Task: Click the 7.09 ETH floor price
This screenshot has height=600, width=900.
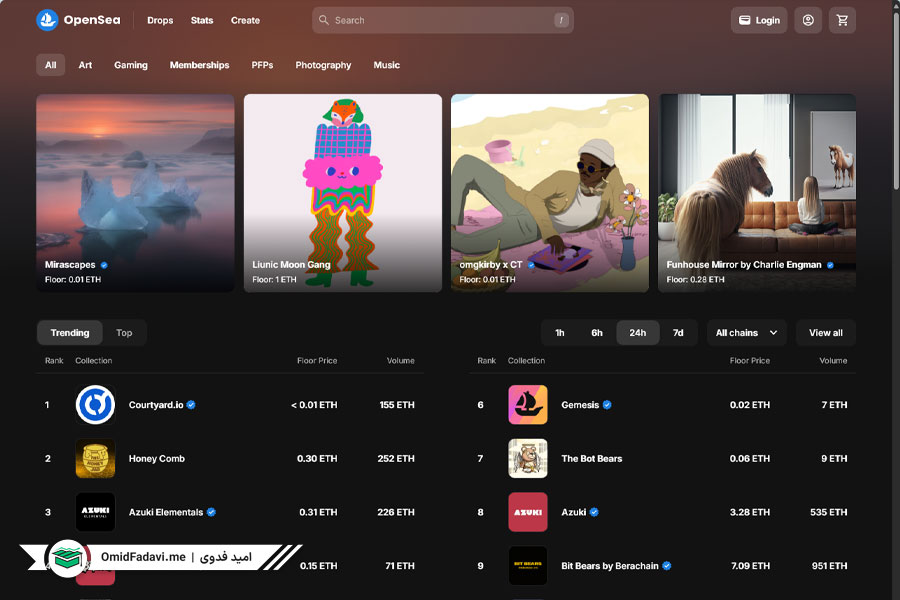Action: pyautogui.click(x=750, y=566)
